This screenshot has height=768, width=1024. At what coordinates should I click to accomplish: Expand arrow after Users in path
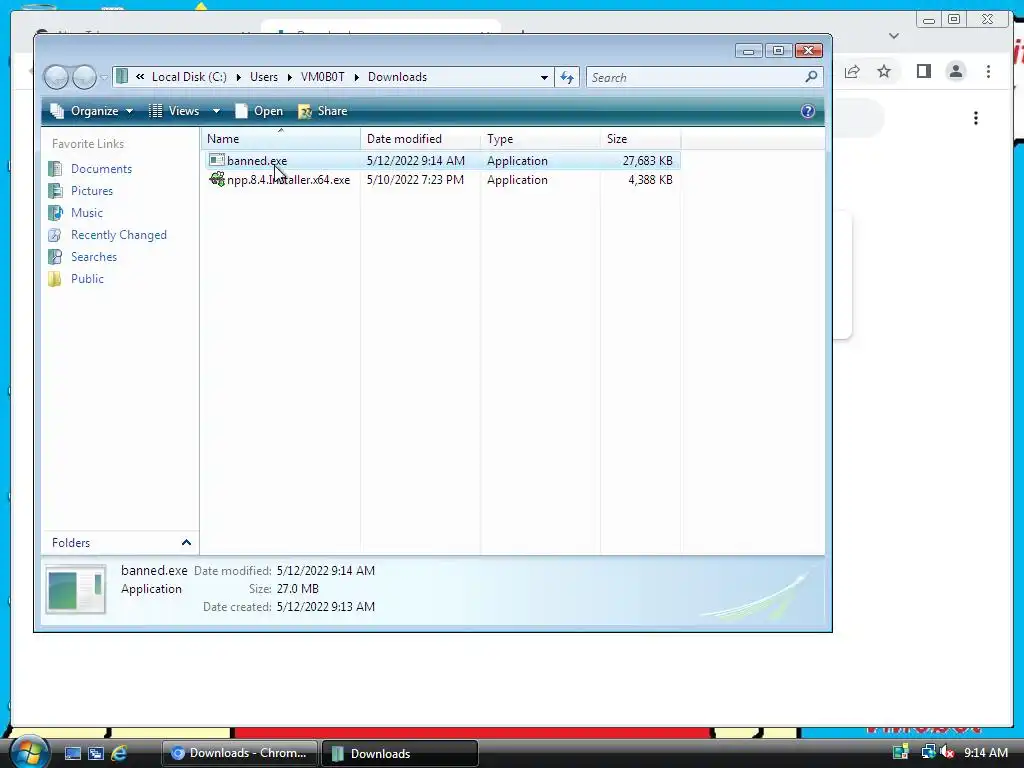[289, 77]
